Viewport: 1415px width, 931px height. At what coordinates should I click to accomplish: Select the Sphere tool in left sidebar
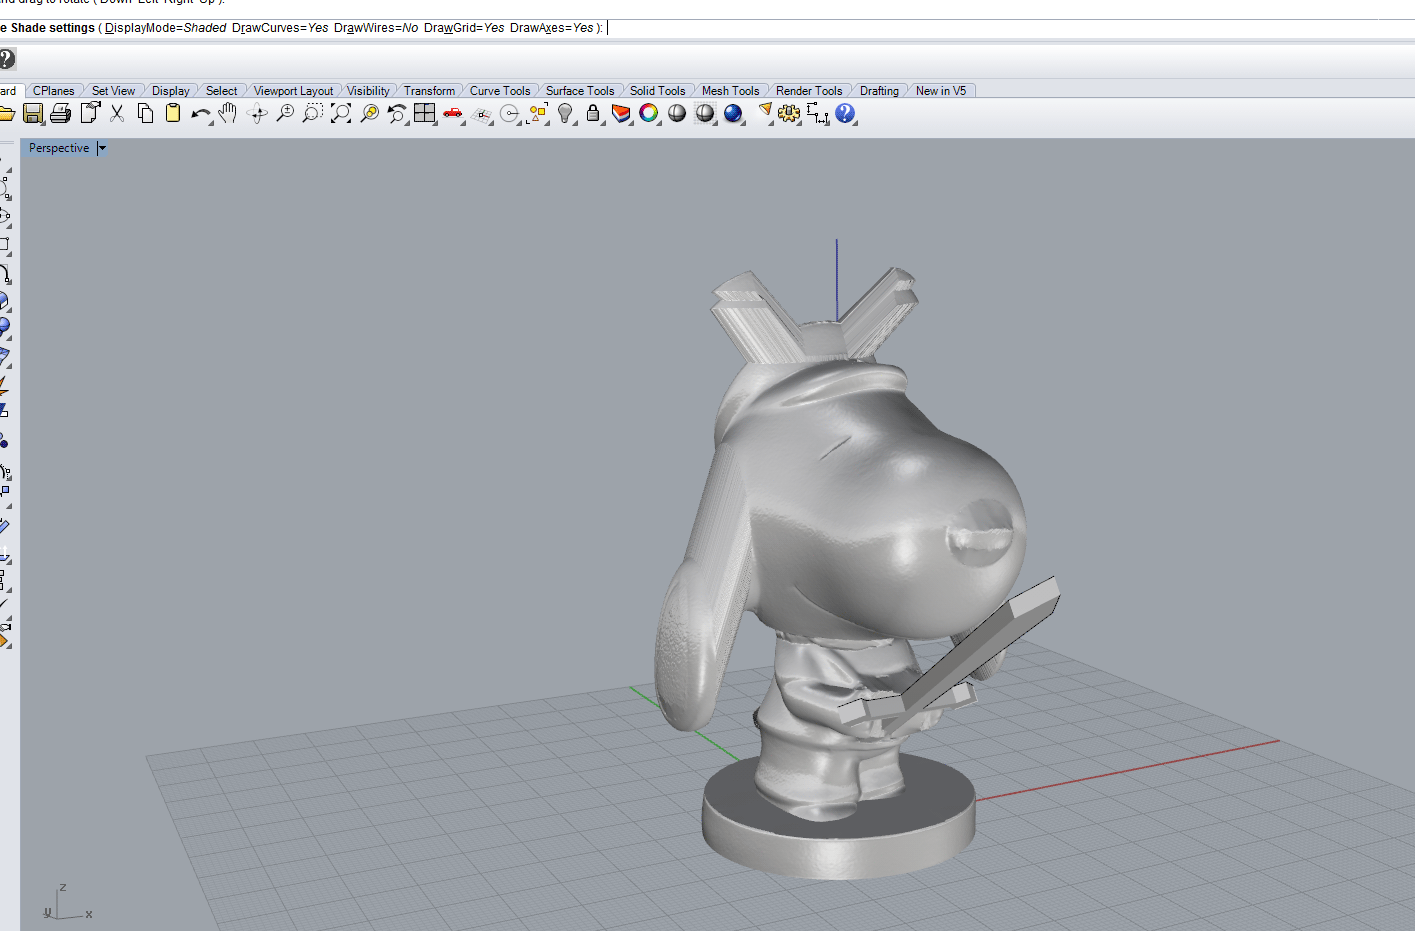(4, 326)
